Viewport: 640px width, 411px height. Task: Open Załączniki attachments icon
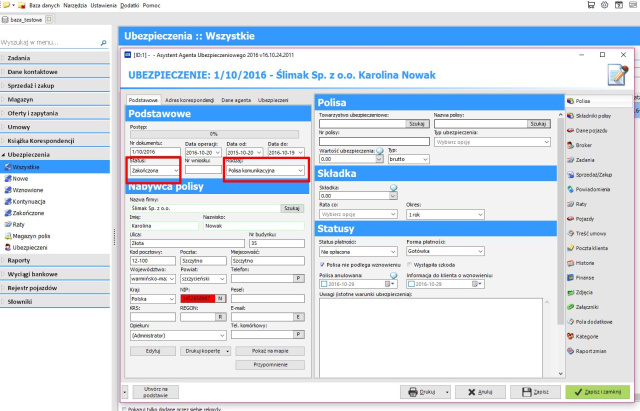[570, 307]
